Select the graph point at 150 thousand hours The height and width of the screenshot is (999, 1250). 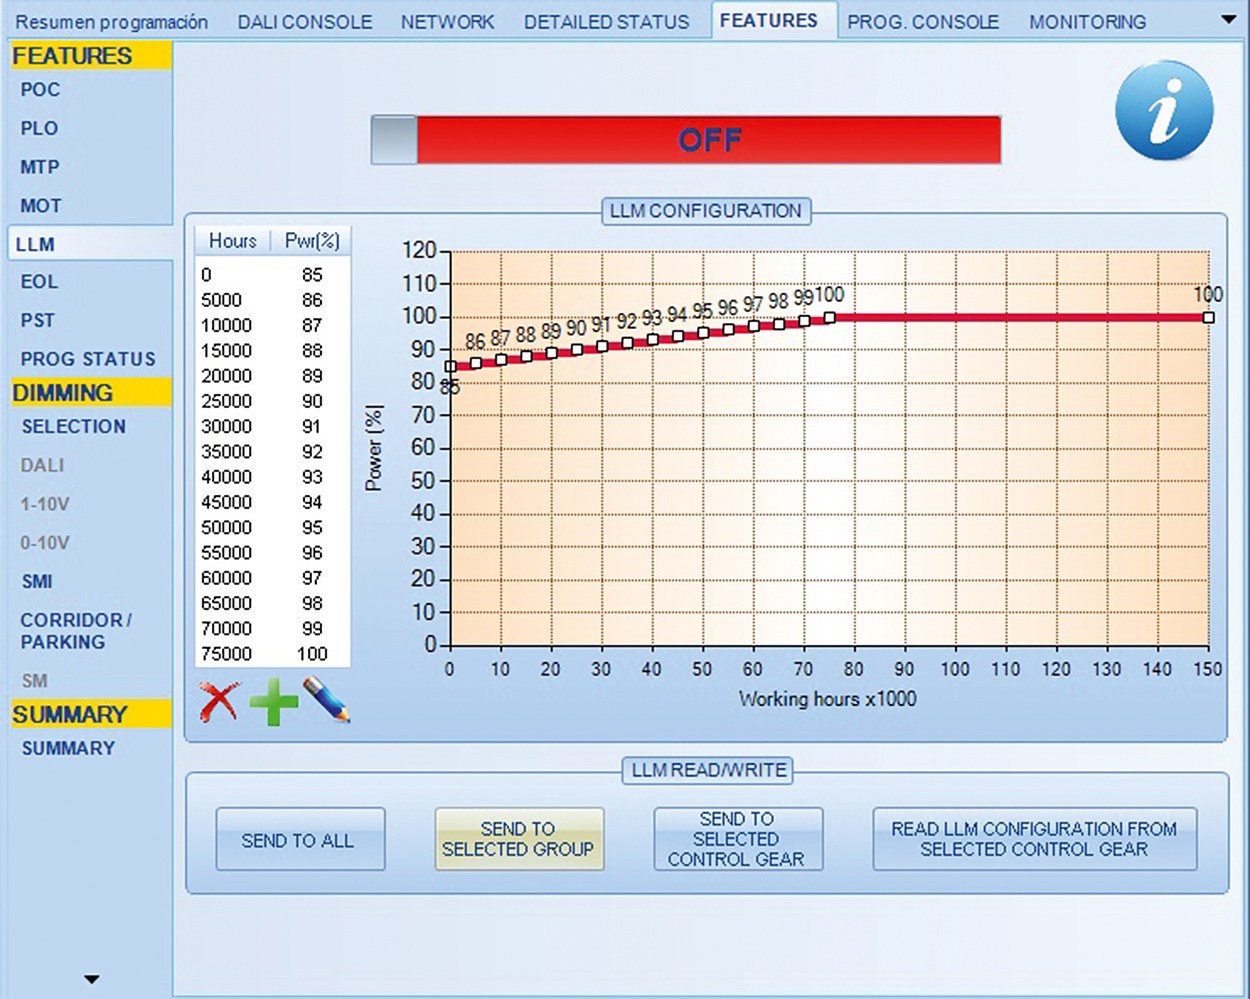1208,317
